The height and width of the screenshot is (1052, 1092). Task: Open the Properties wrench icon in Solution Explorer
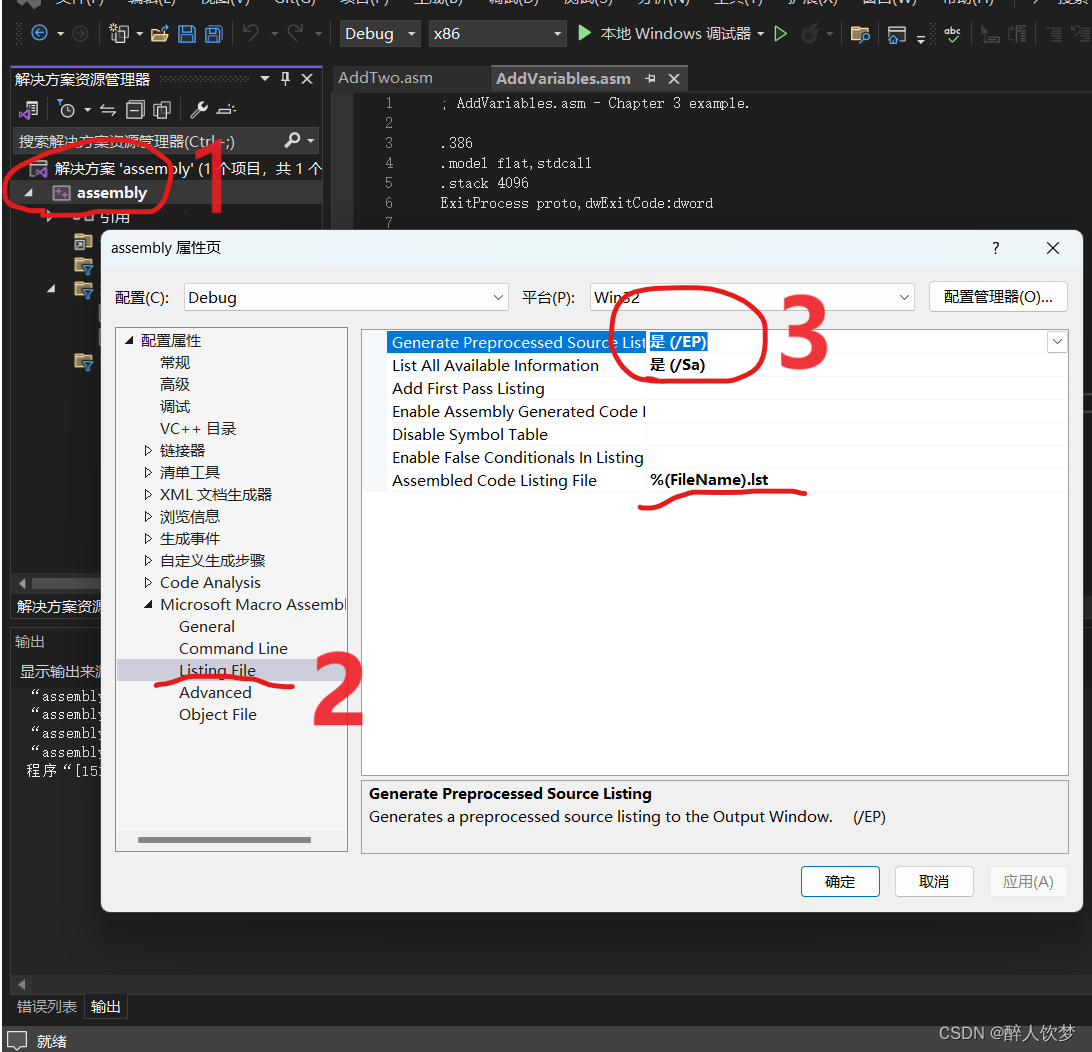point(198,109)
